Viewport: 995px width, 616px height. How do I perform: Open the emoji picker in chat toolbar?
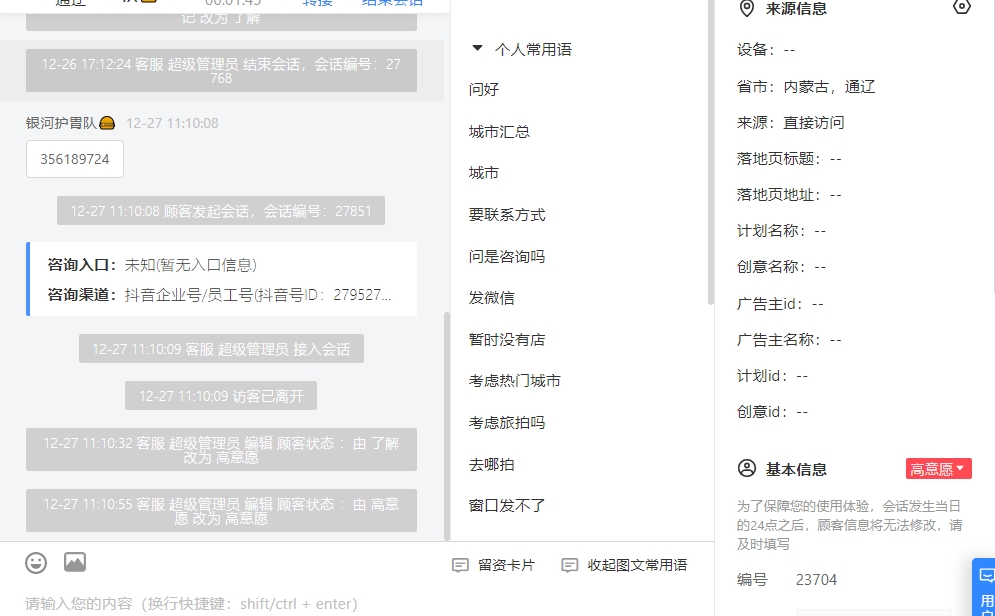36,563
